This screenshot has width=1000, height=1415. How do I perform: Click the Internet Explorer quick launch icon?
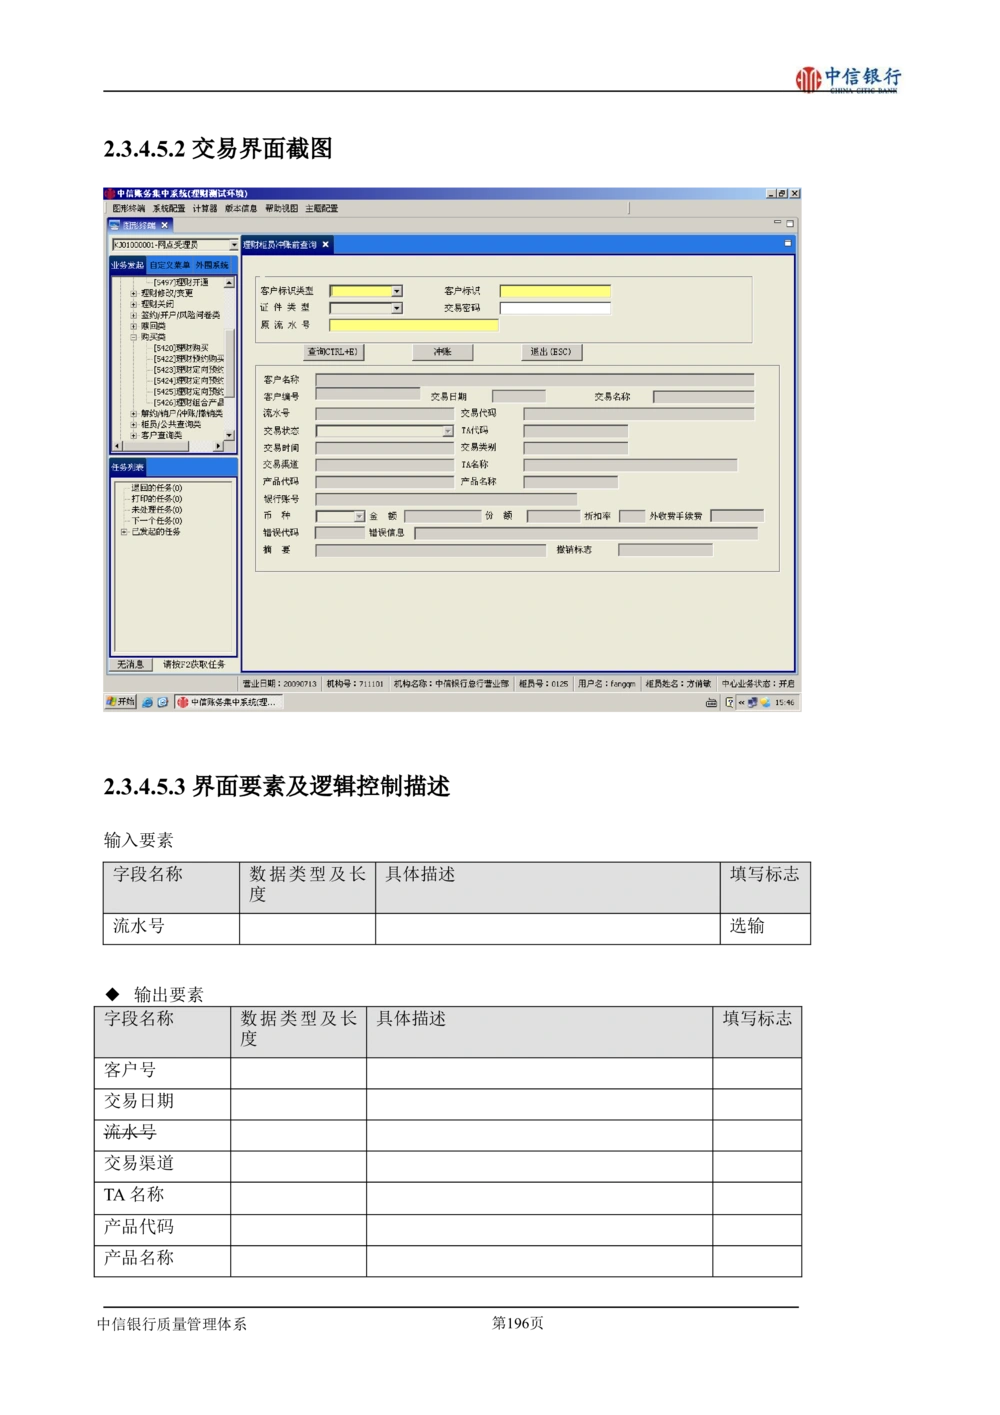(147, 702)
